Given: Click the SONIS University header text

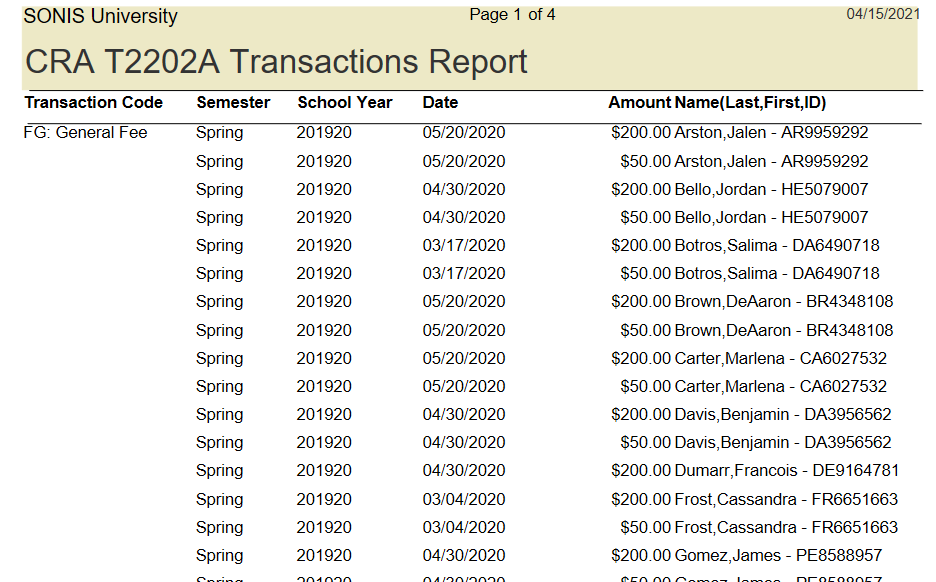Looking at the screenshot, I should click(x=100, y=17).
